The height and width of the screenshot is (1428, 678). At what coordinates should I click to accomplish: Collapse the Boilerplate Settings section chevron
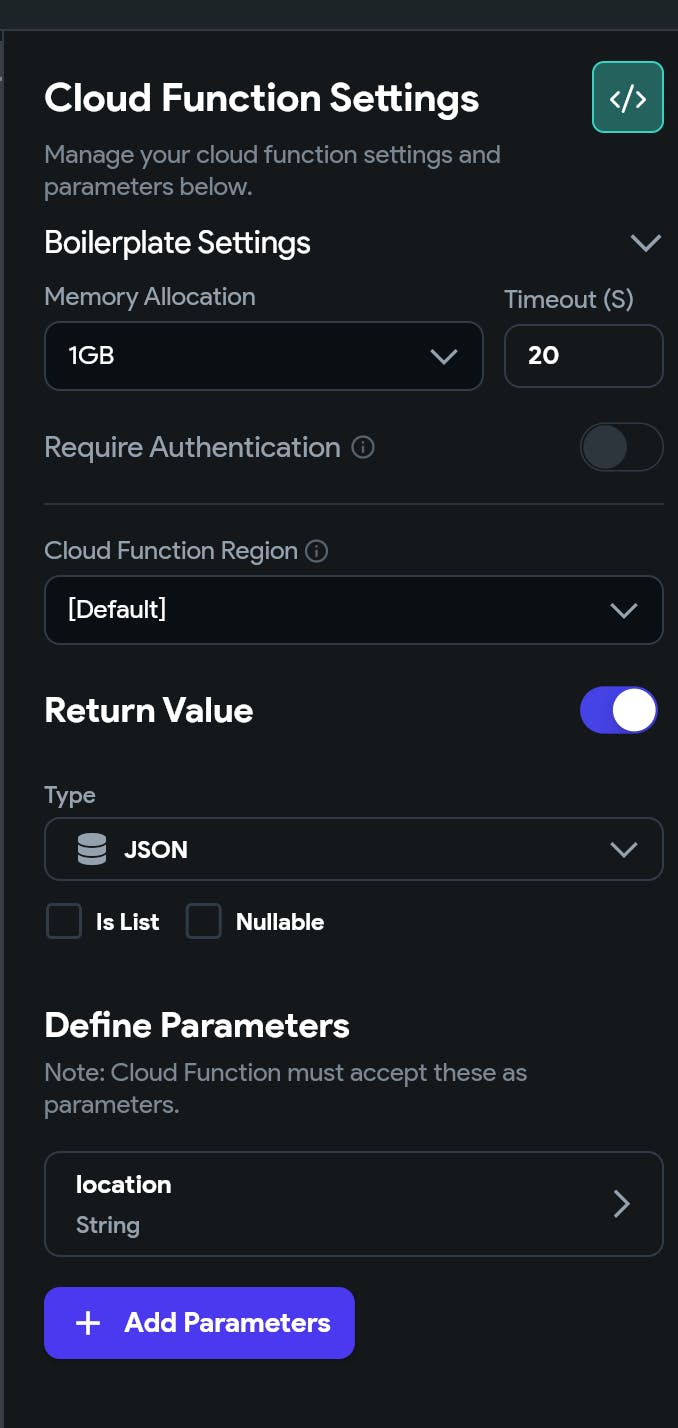[x=646, y=243]
